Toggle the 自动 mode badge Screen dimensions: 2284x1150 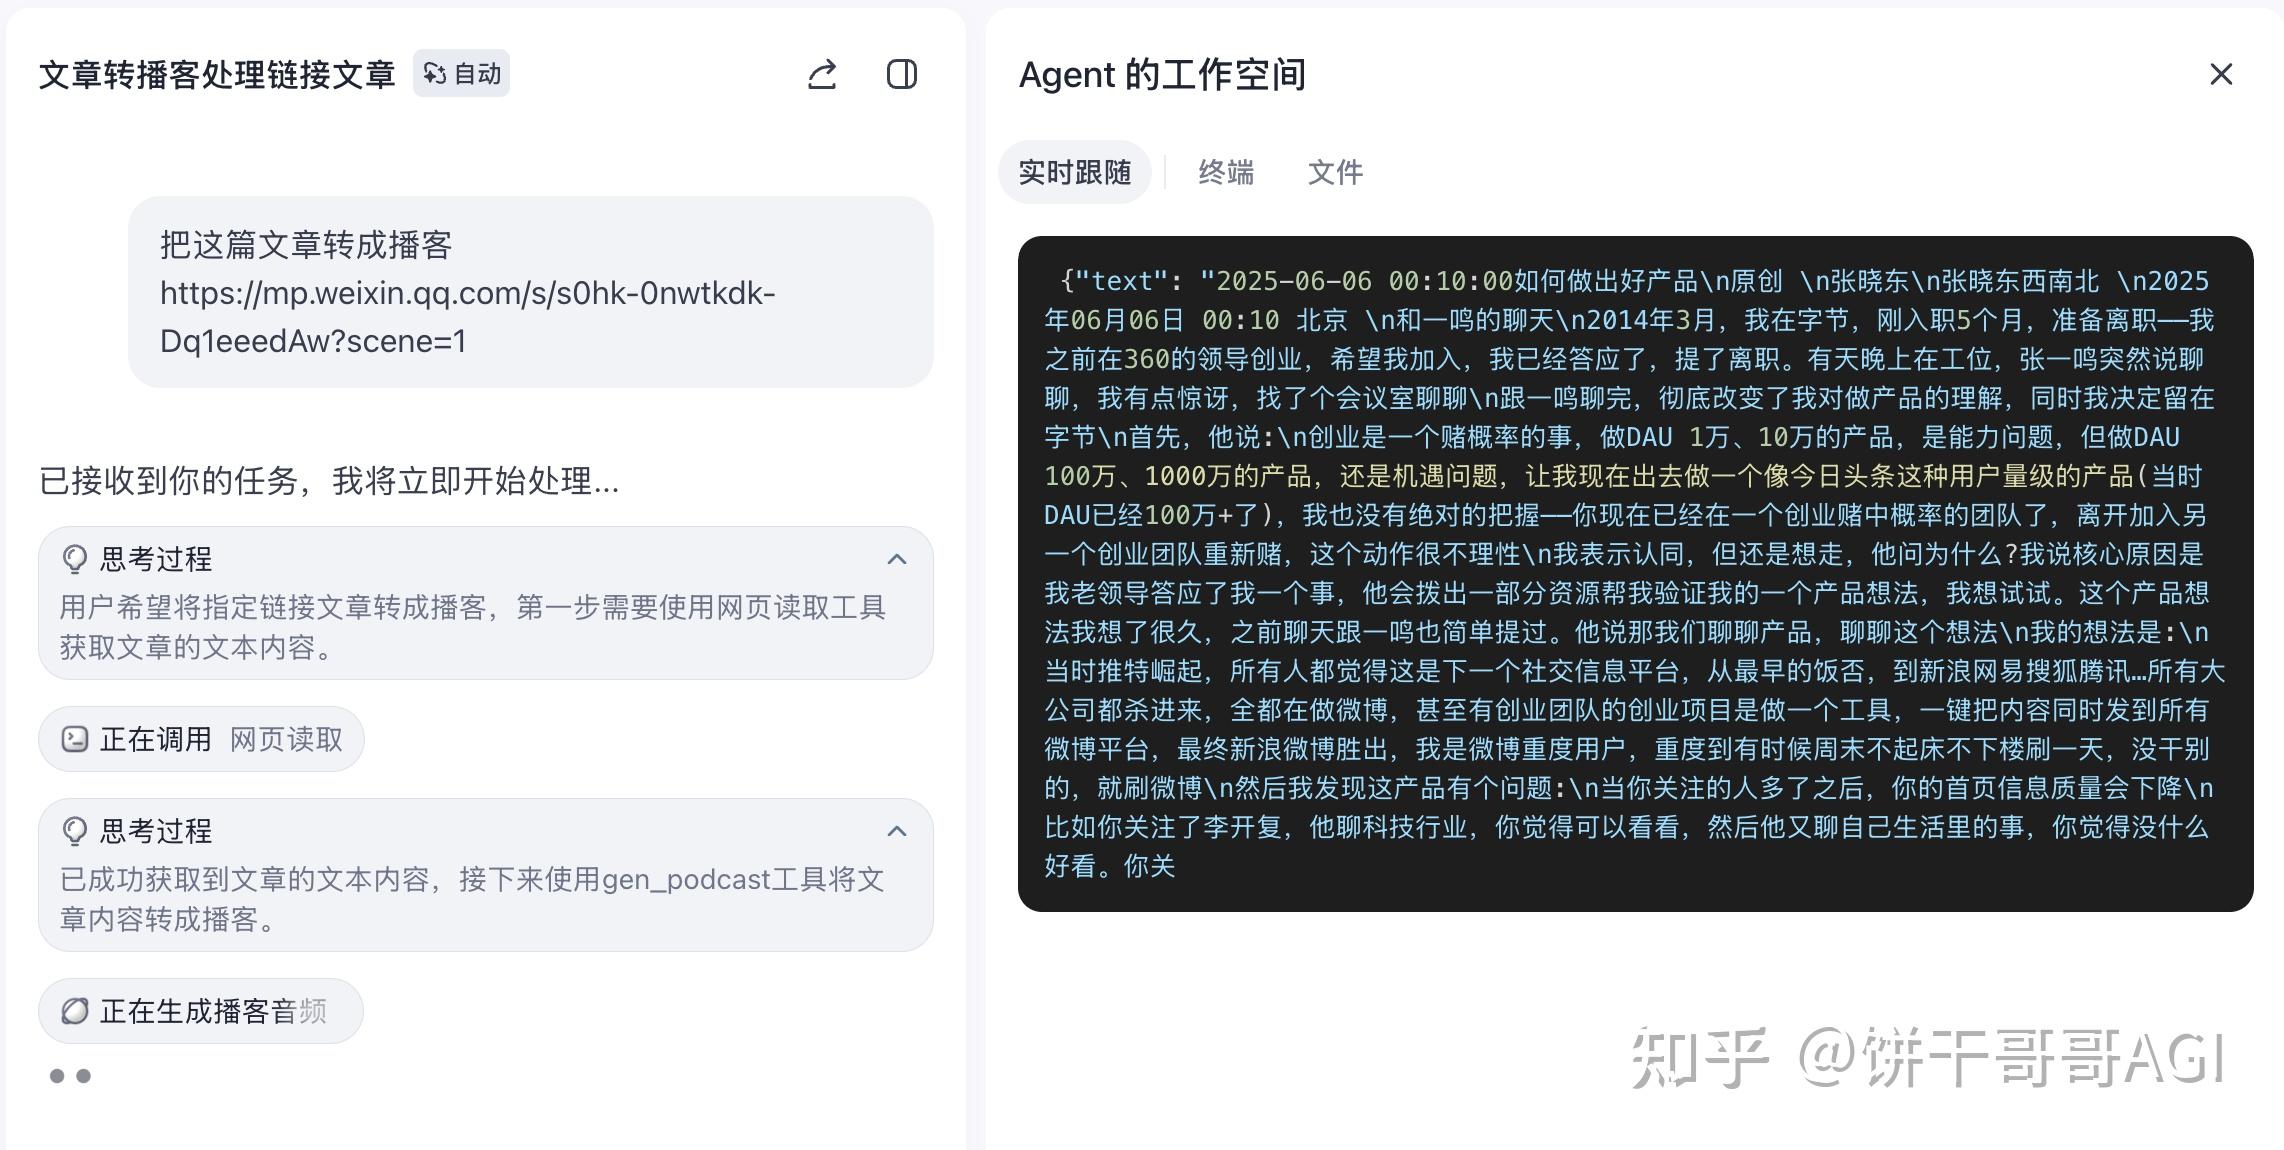point(461,73)
